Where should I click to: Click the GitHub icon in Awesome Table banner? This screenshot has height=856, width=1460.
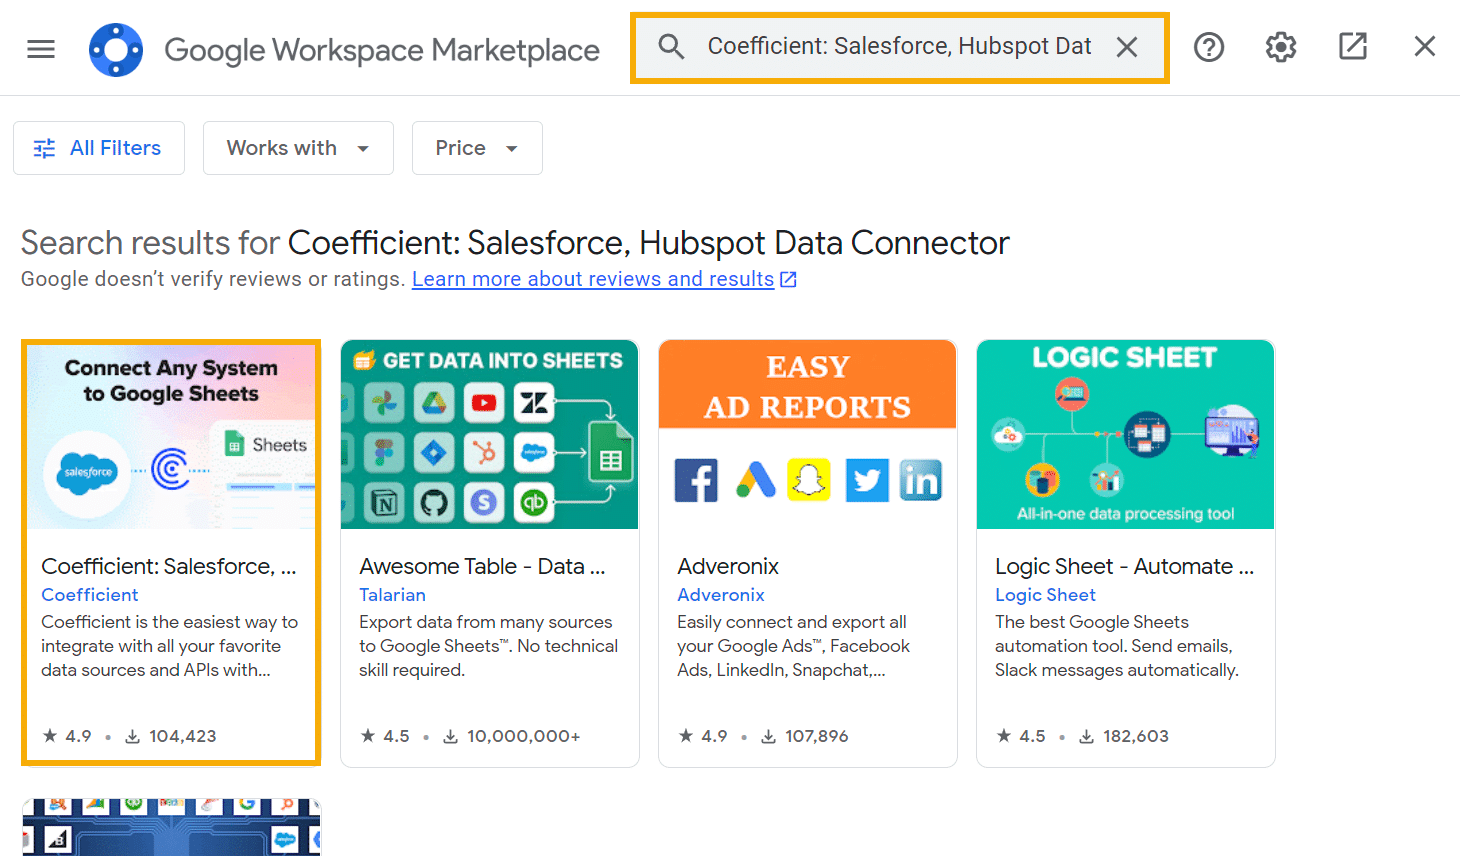click(434, 502)
